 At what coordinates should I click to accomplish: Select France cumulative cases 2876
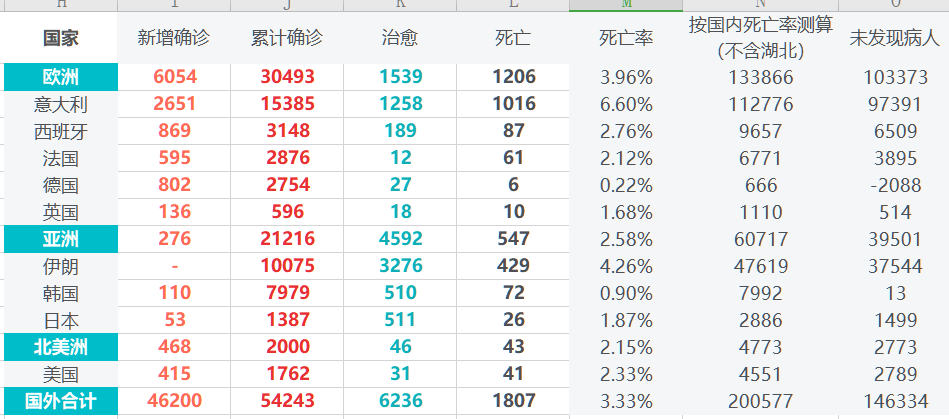[287, 158]
